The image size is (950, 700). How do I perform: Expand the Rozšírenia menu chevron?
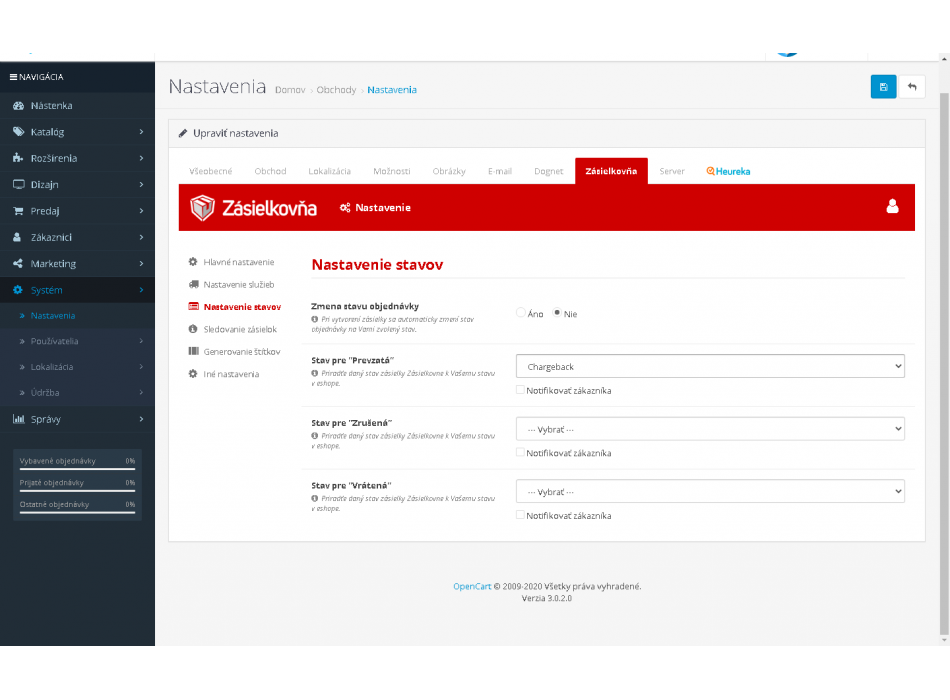[x=141, y=158]
